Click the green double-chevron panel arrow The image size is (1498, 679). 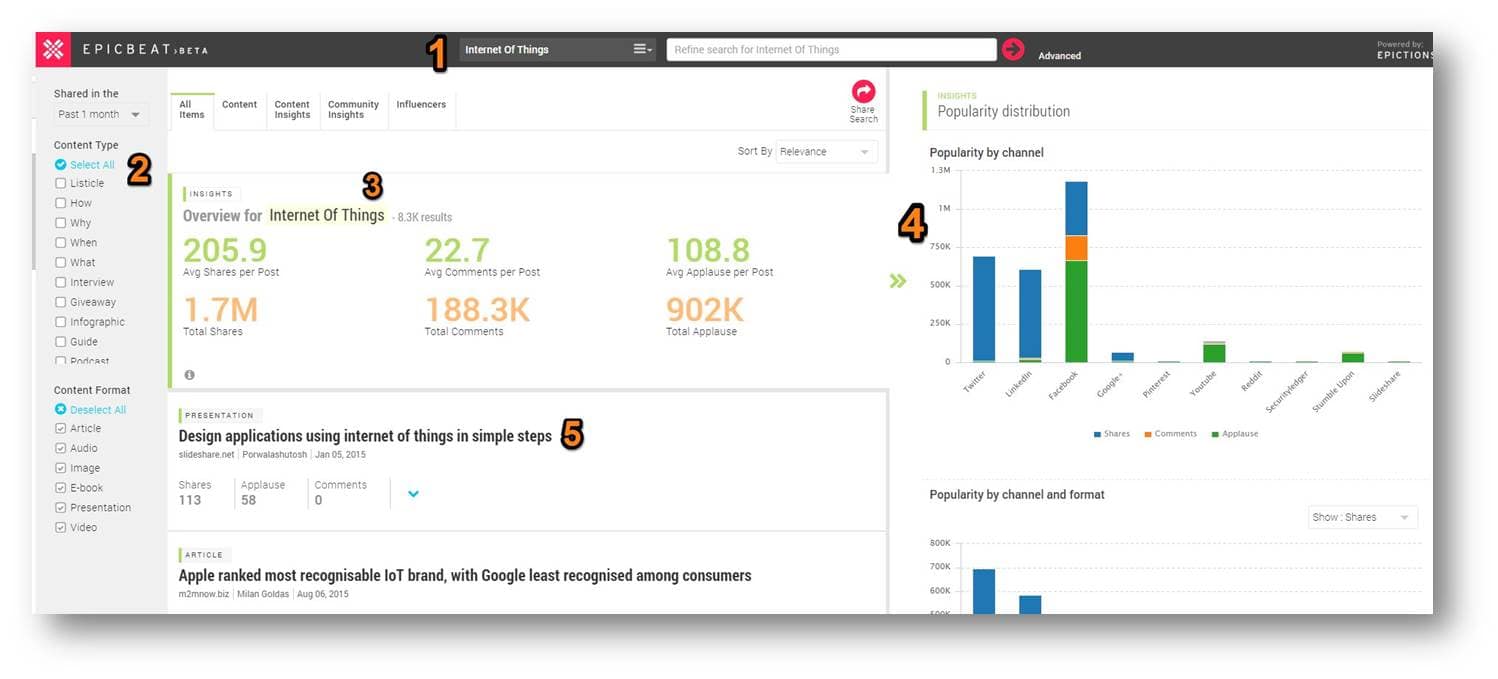coord(898,281)
